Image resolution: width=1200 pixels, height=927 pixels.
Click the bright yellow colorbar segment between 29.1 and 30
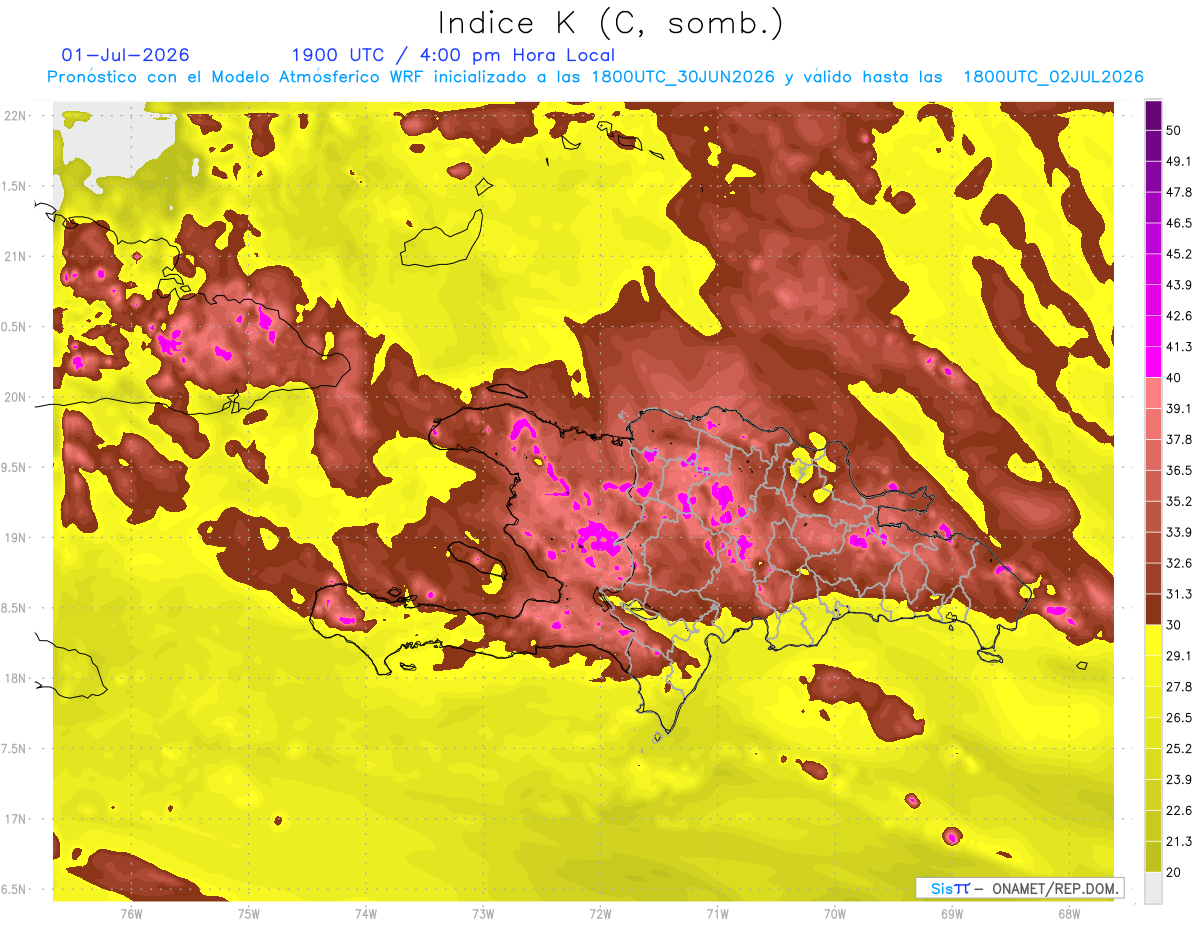pos(1153,640)
